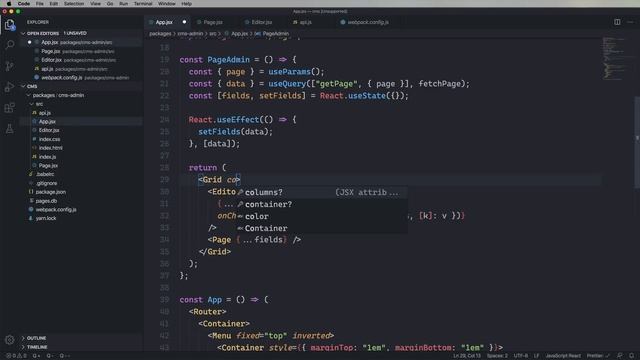Switch to the webpack.config.js tab
Viewport: 640px width, 360px height.
pyautogui.click(x=368, y=22)
